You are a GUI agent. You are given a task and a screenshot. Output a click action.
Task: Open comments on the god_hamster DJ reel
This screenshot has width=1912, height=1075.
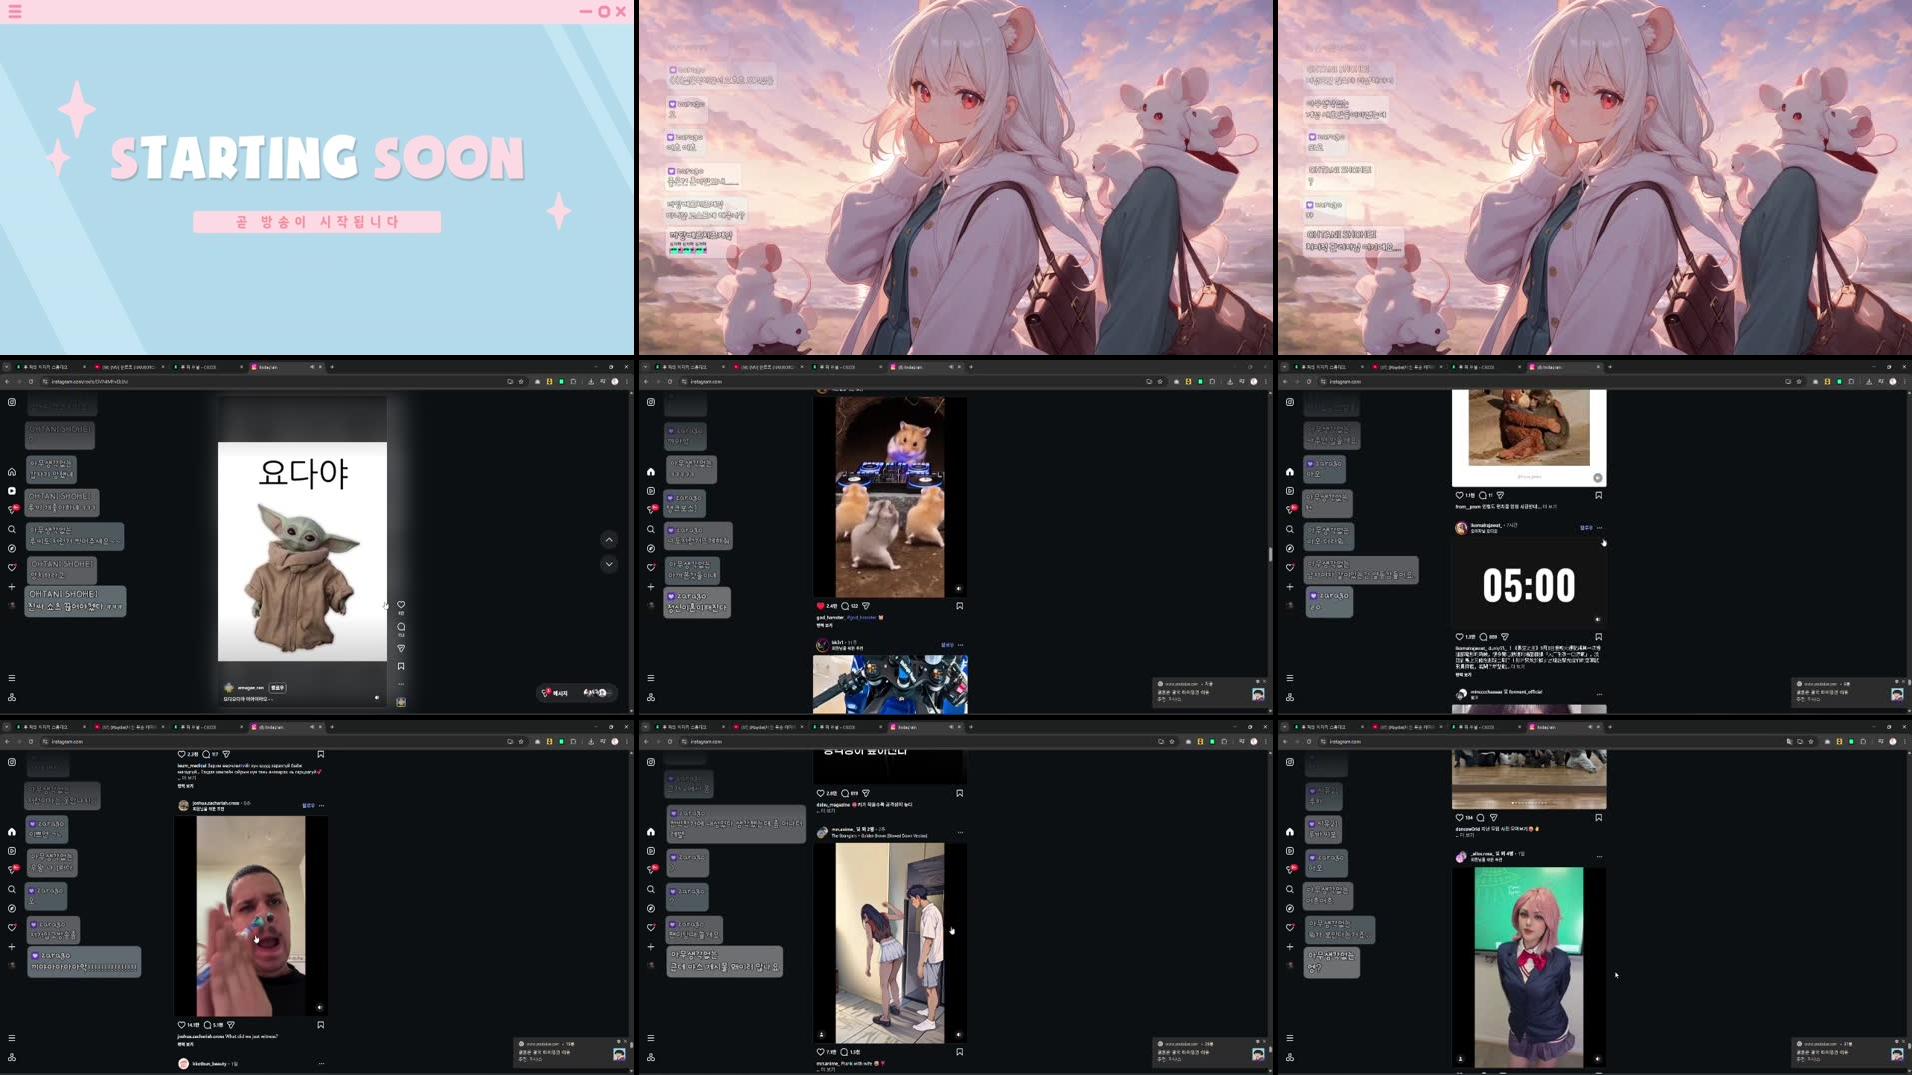[x=845, y=607]
